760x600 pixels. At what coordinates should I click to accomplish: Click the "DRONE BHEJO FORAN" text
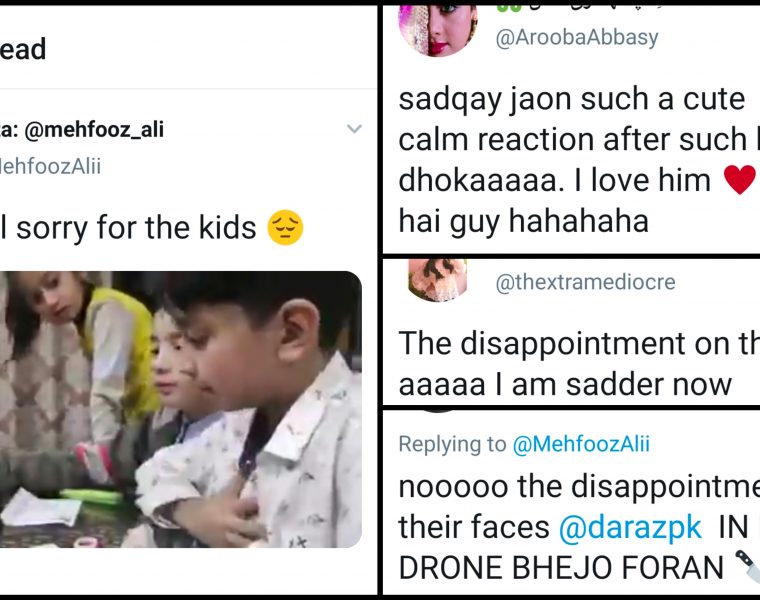click(x=560, y=567)
